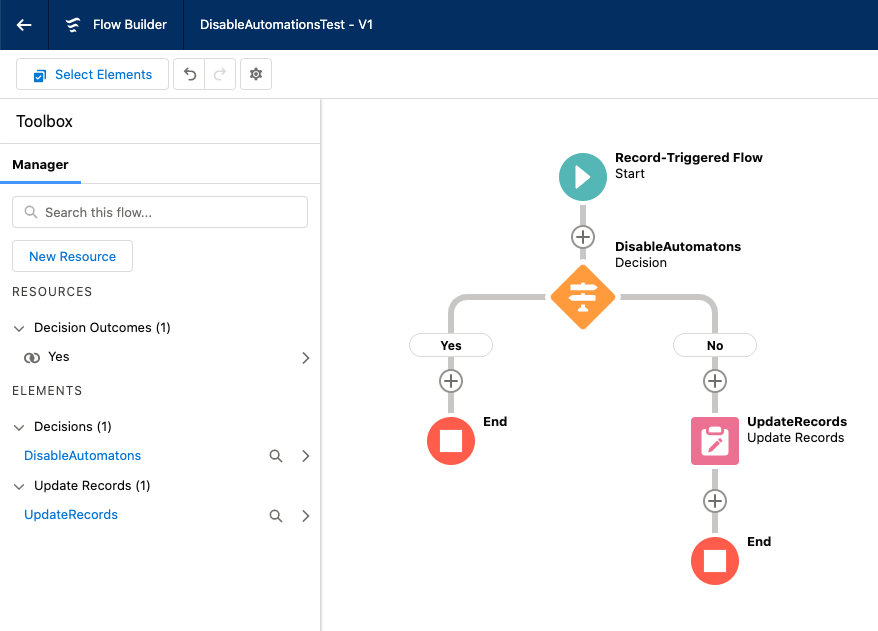Click the undo arrow icon
The image size is (878, 631).
point(190,75)
